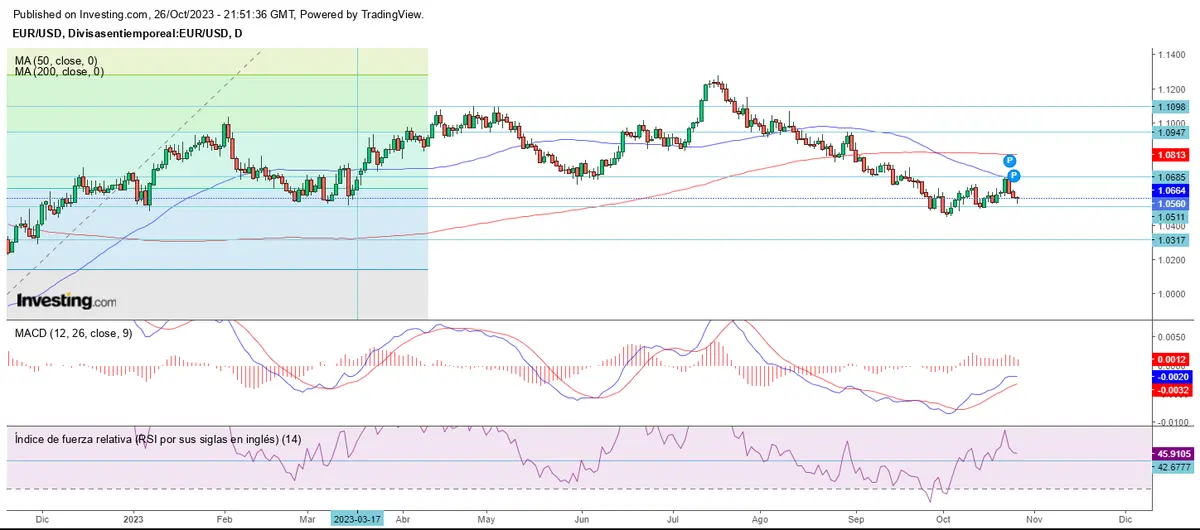1200x530 pixels.
Task: Click the 1.0947 price level label
Action: [1171, 131]
